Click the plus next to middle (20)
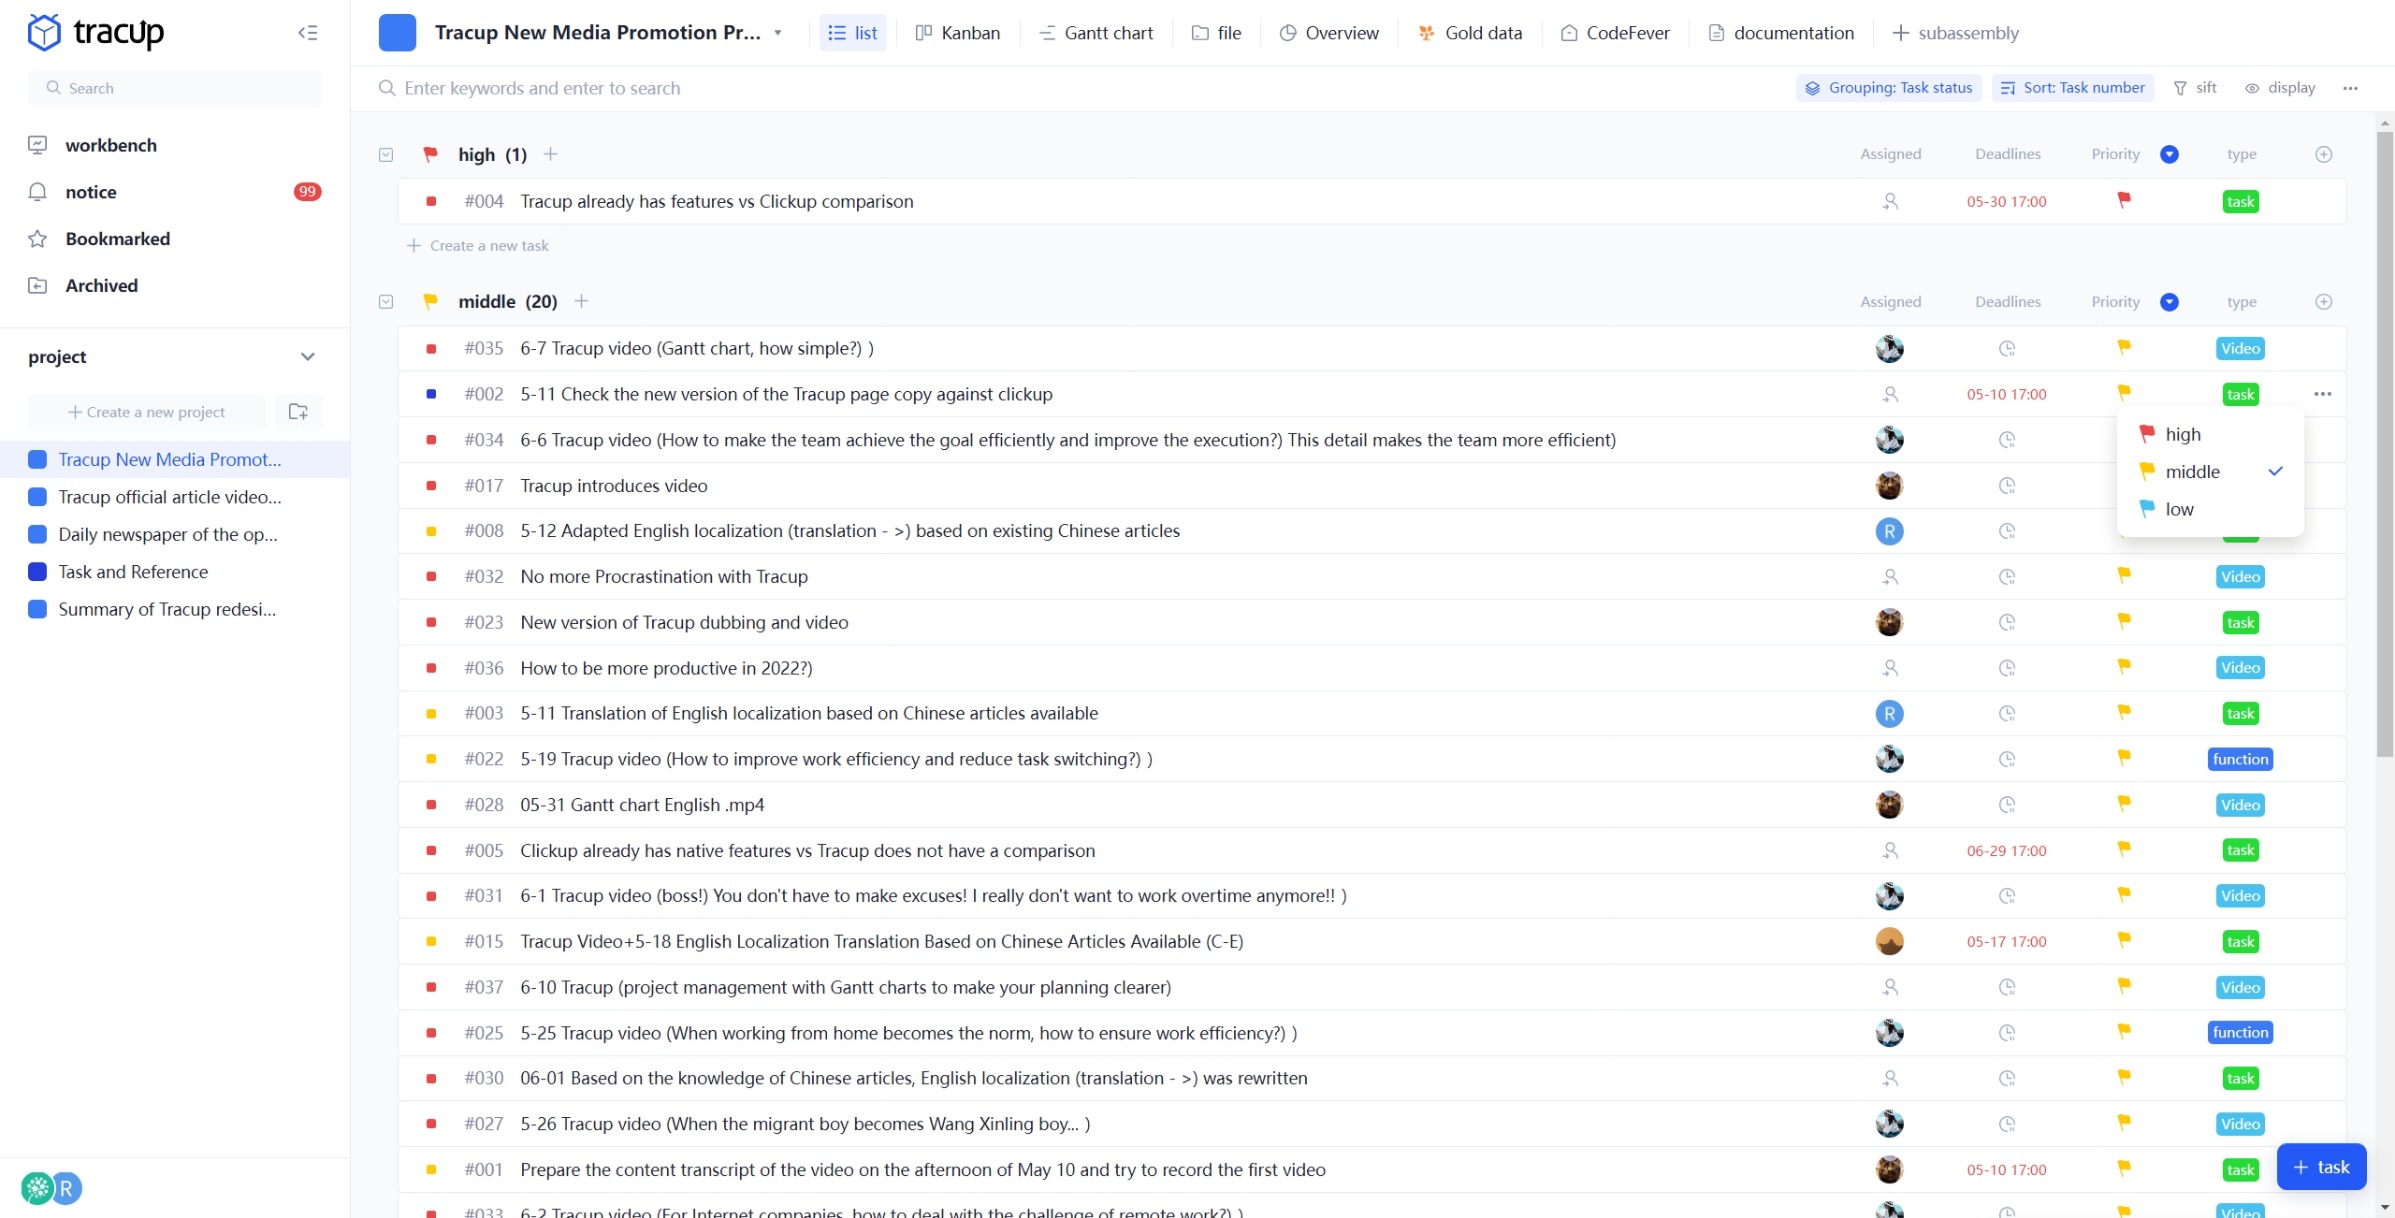The image size is (2395, 1218). (x=581, y=301)
